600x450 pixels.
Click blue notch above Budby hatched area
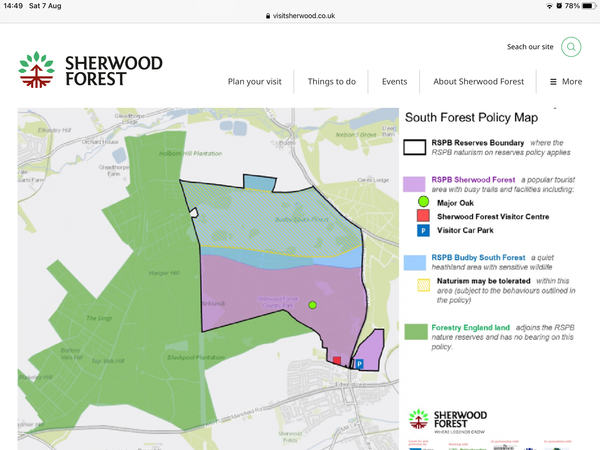coord(259,183)
